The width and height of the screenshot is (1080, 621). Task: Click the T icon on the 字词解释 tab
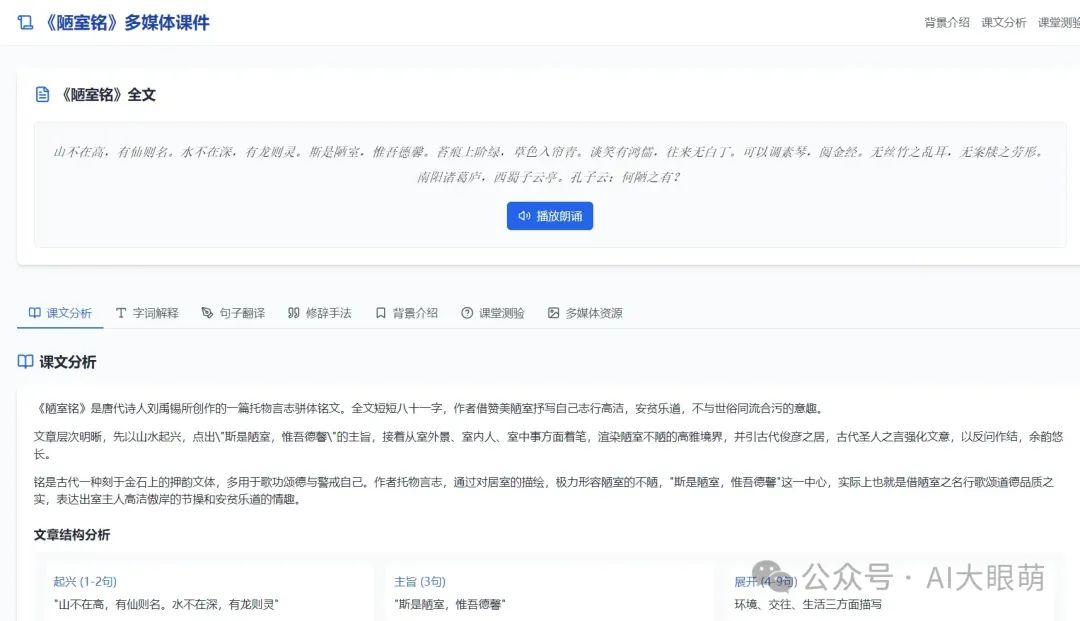tap(121, 313)
